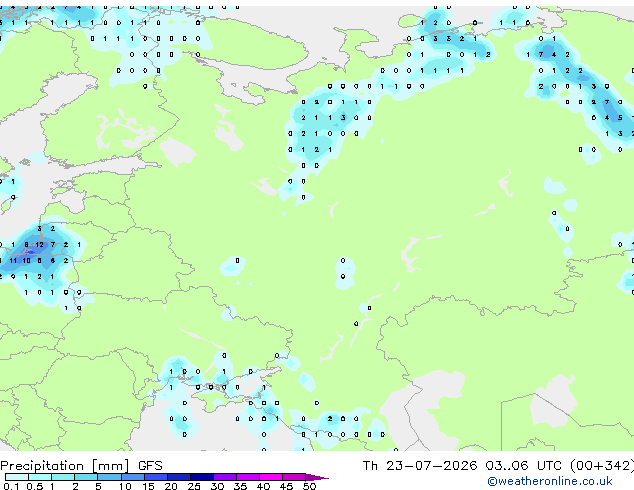Pick the 0.5–1 mm legend swatch
The width and height of the screenshot is (634, 490).
[40, 477]
